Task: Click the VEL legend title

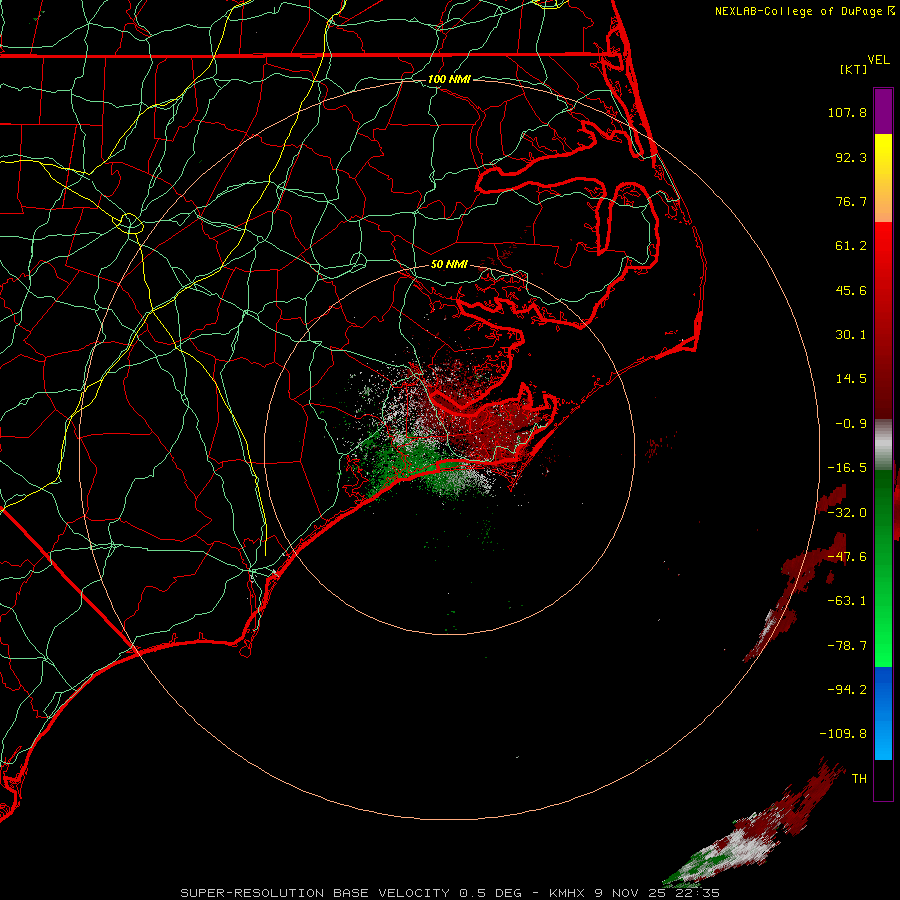Action: point(878,60)
